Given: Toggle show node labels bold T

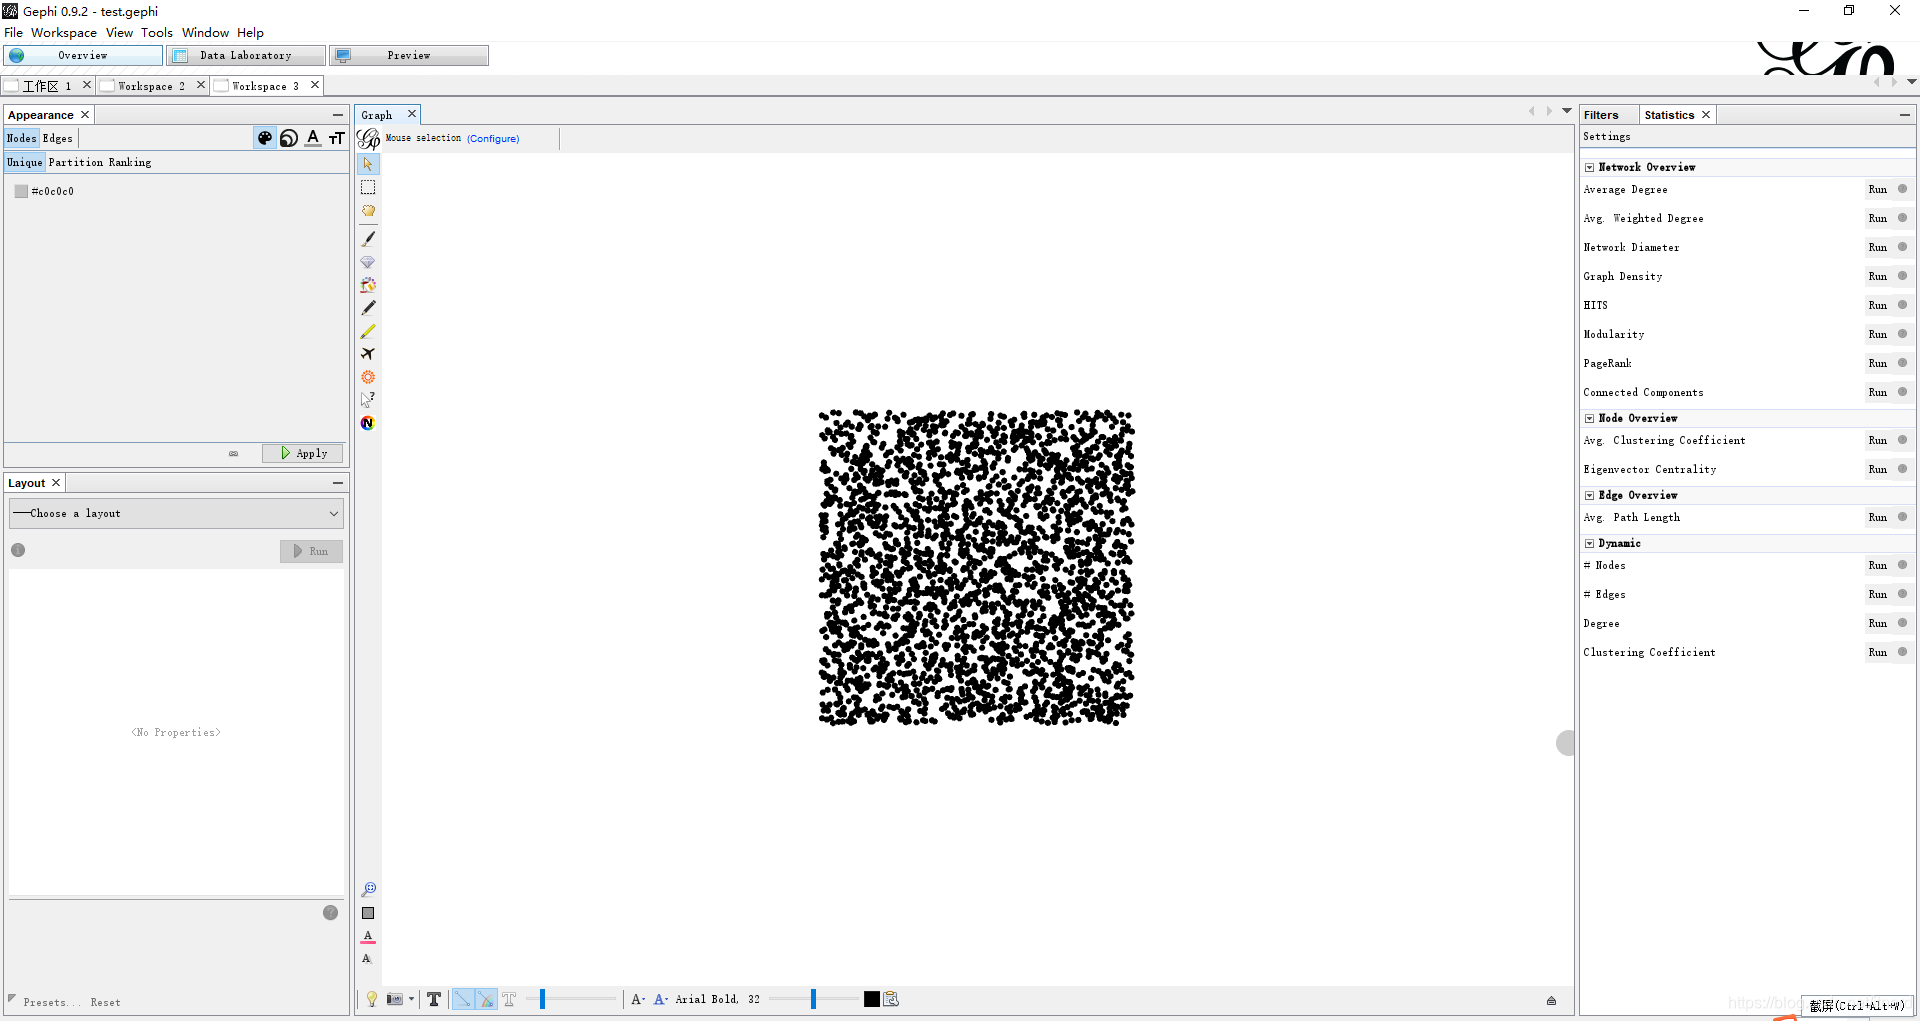Looking at the screenshot, I should [x=434, y=999].
